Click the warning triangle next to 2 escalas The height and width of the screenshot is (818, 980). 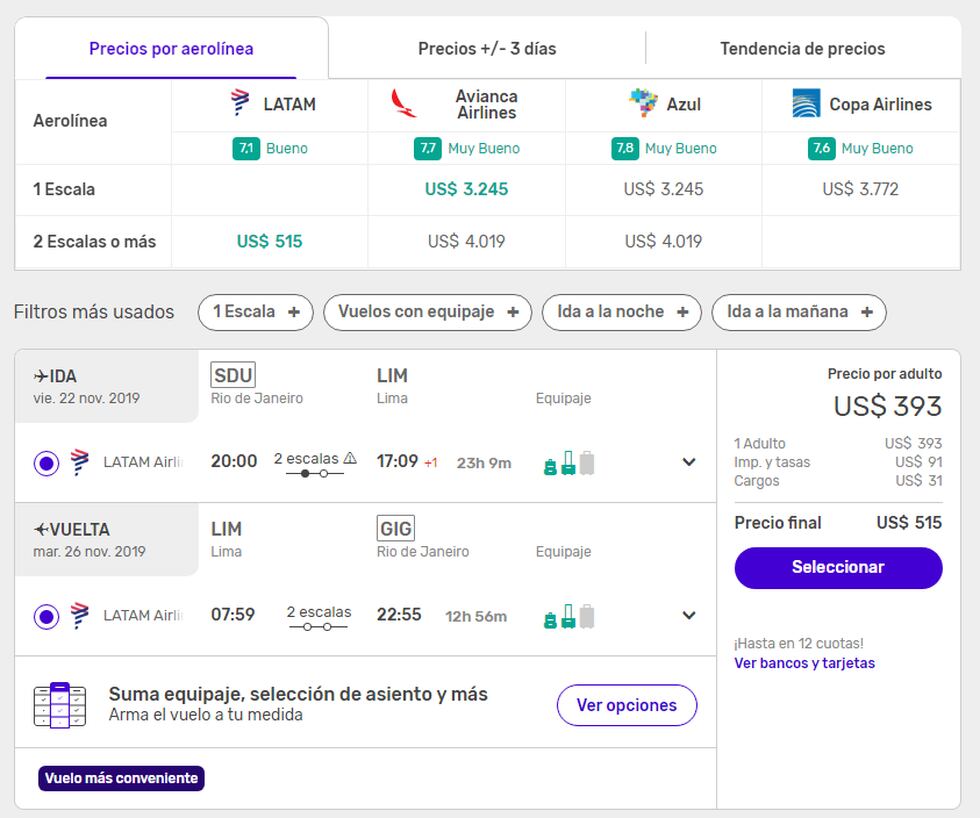[x=350, y=459]
